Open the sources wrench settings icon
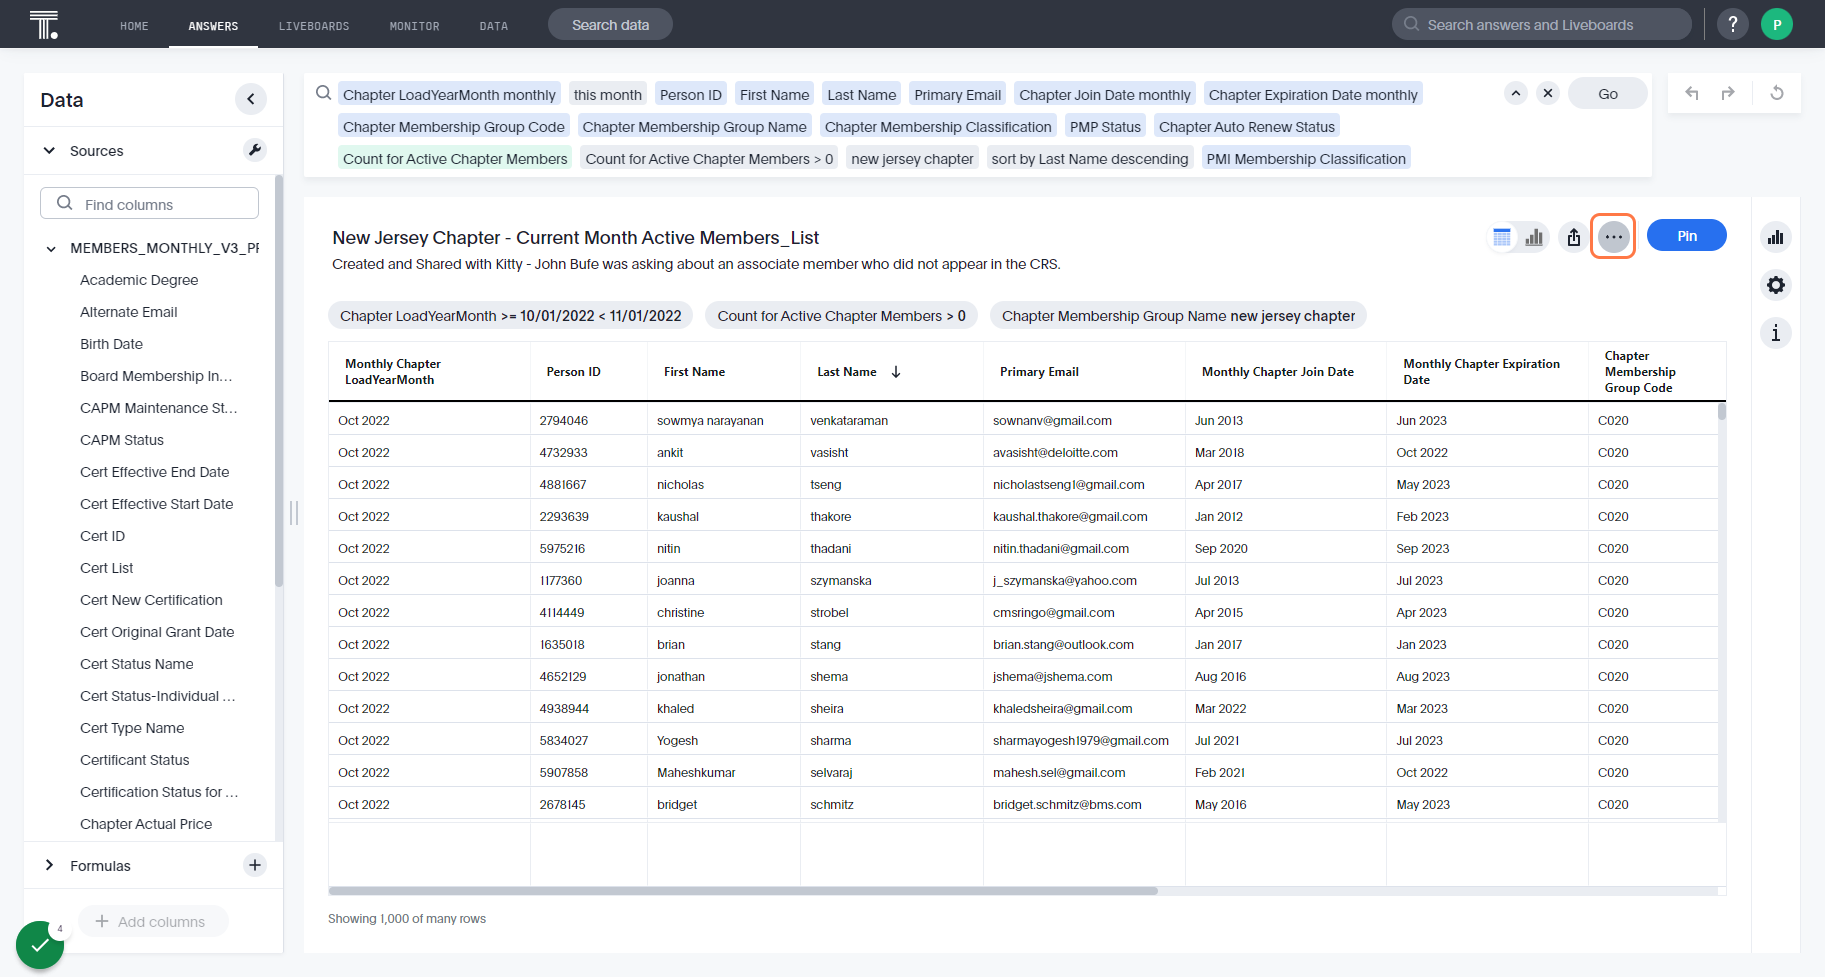The image size is (1825, 977). coord(255,150)
